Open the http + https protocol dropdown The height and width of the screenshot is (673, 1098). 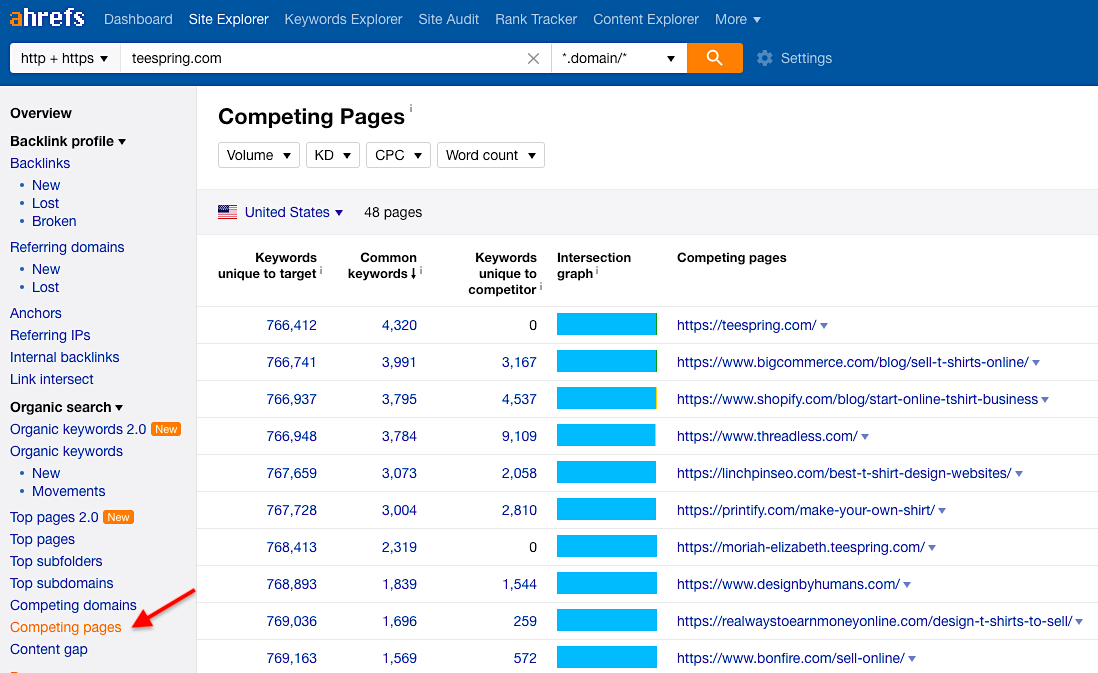[x=64, y=58]
